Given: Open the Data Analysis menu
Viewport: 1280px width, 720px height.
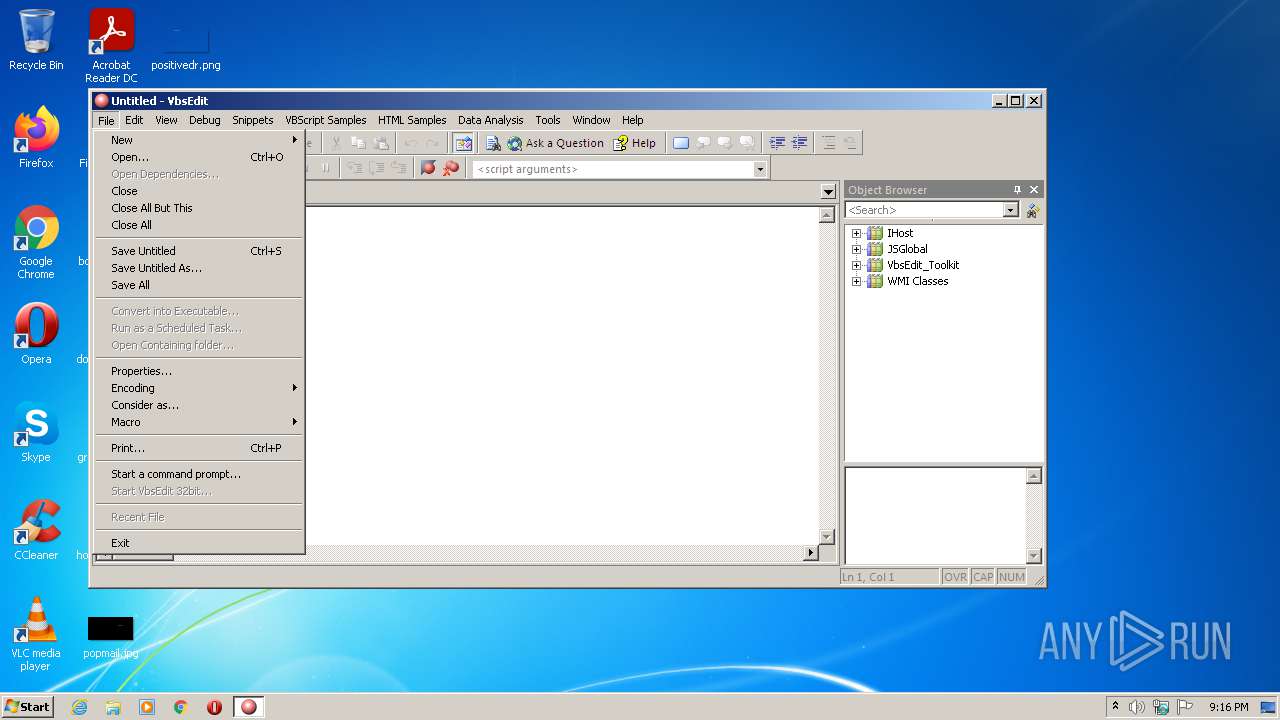Looking at the screenshot, I should (490, 120).
